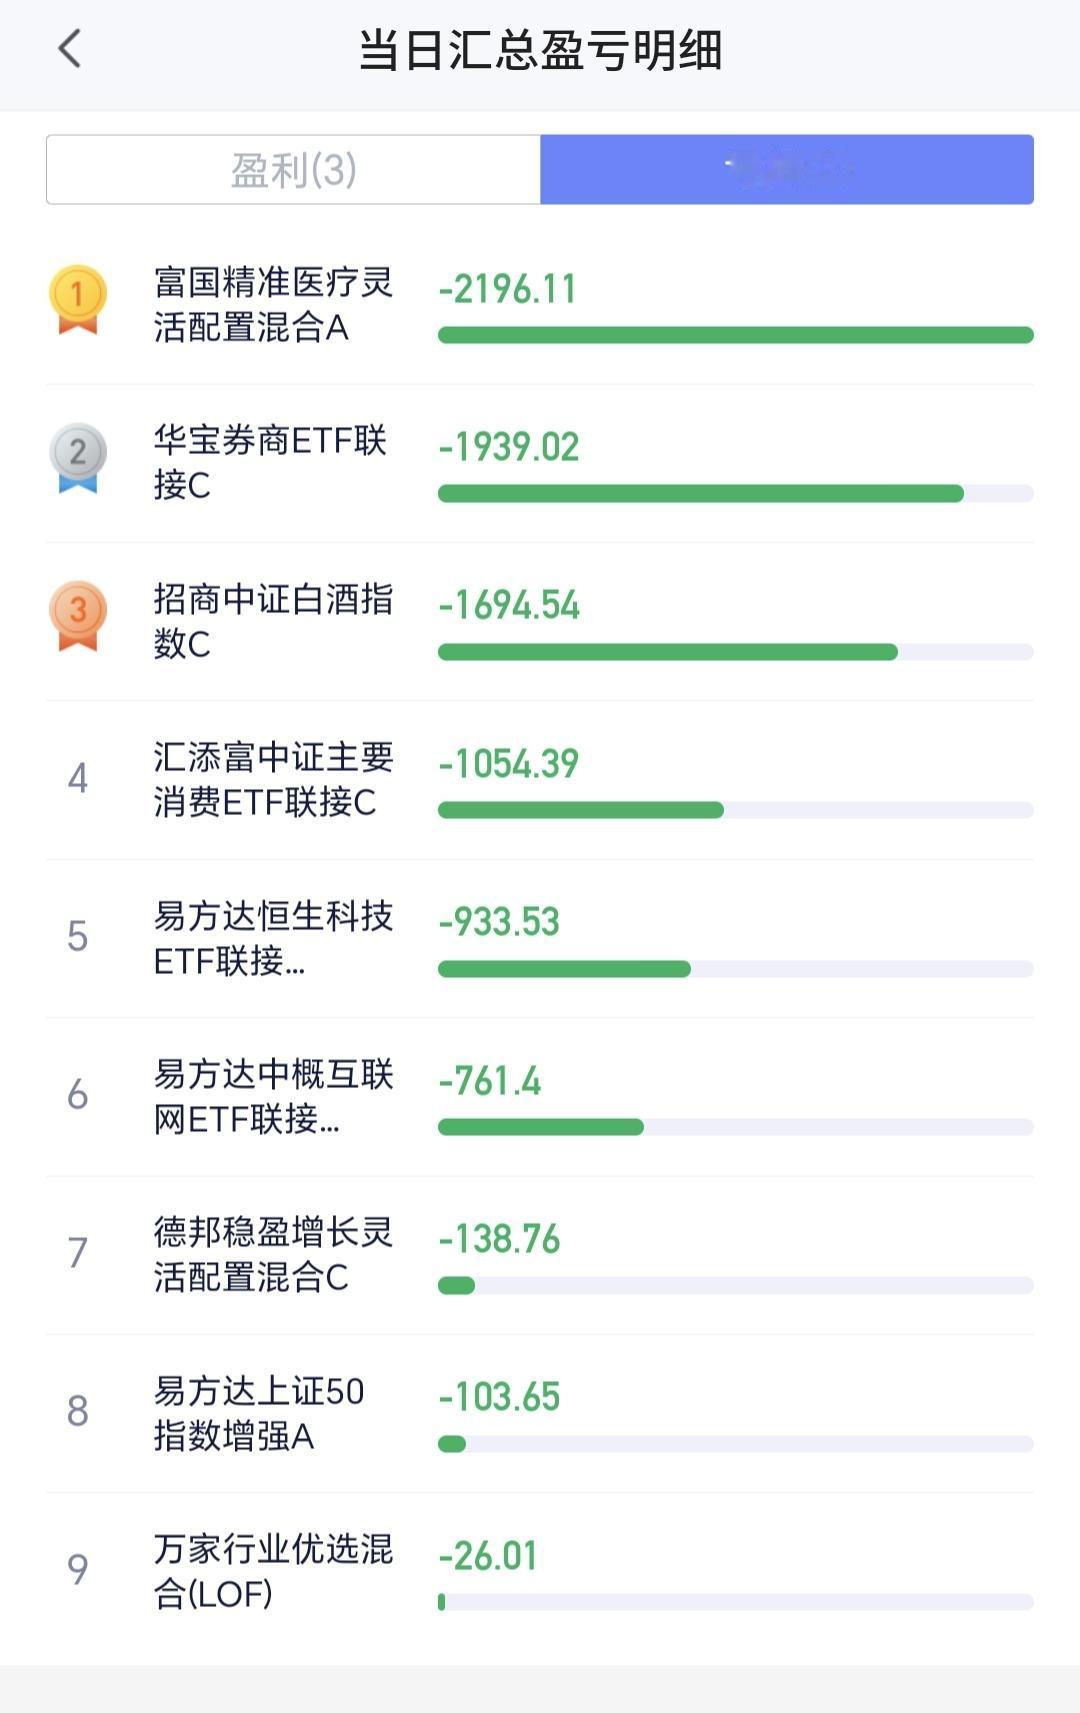Click the gold rank 1 medal
Image resolution: width=1080 pixels, height=1713 pixels.
(x=78, y=299)
